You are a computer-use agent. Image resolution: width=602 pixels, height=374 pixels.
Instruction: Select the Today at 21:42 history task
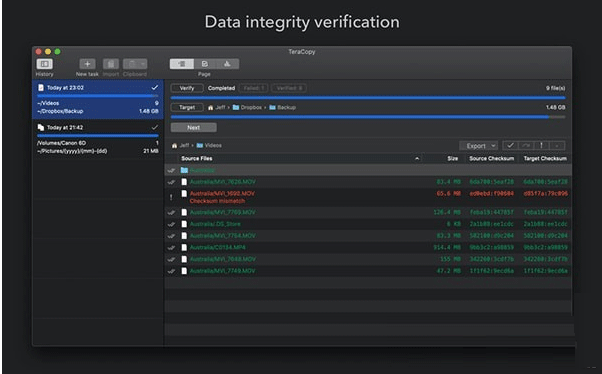click(98, 139)
